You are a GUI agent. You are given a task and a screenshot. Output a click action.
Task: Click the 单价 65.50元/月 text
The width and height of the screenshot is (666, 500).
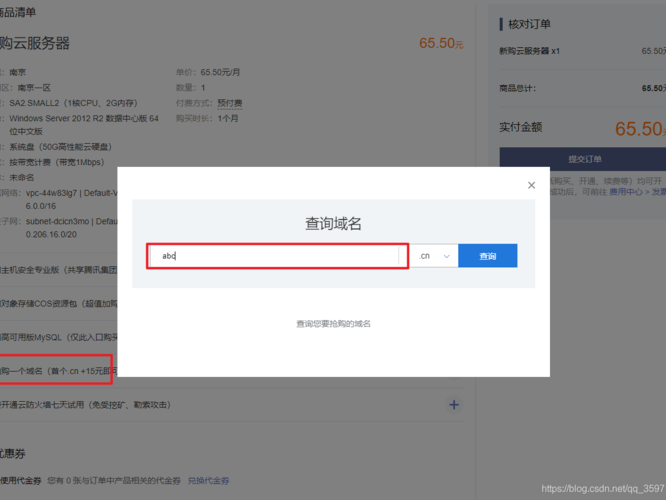click(208, 72)
